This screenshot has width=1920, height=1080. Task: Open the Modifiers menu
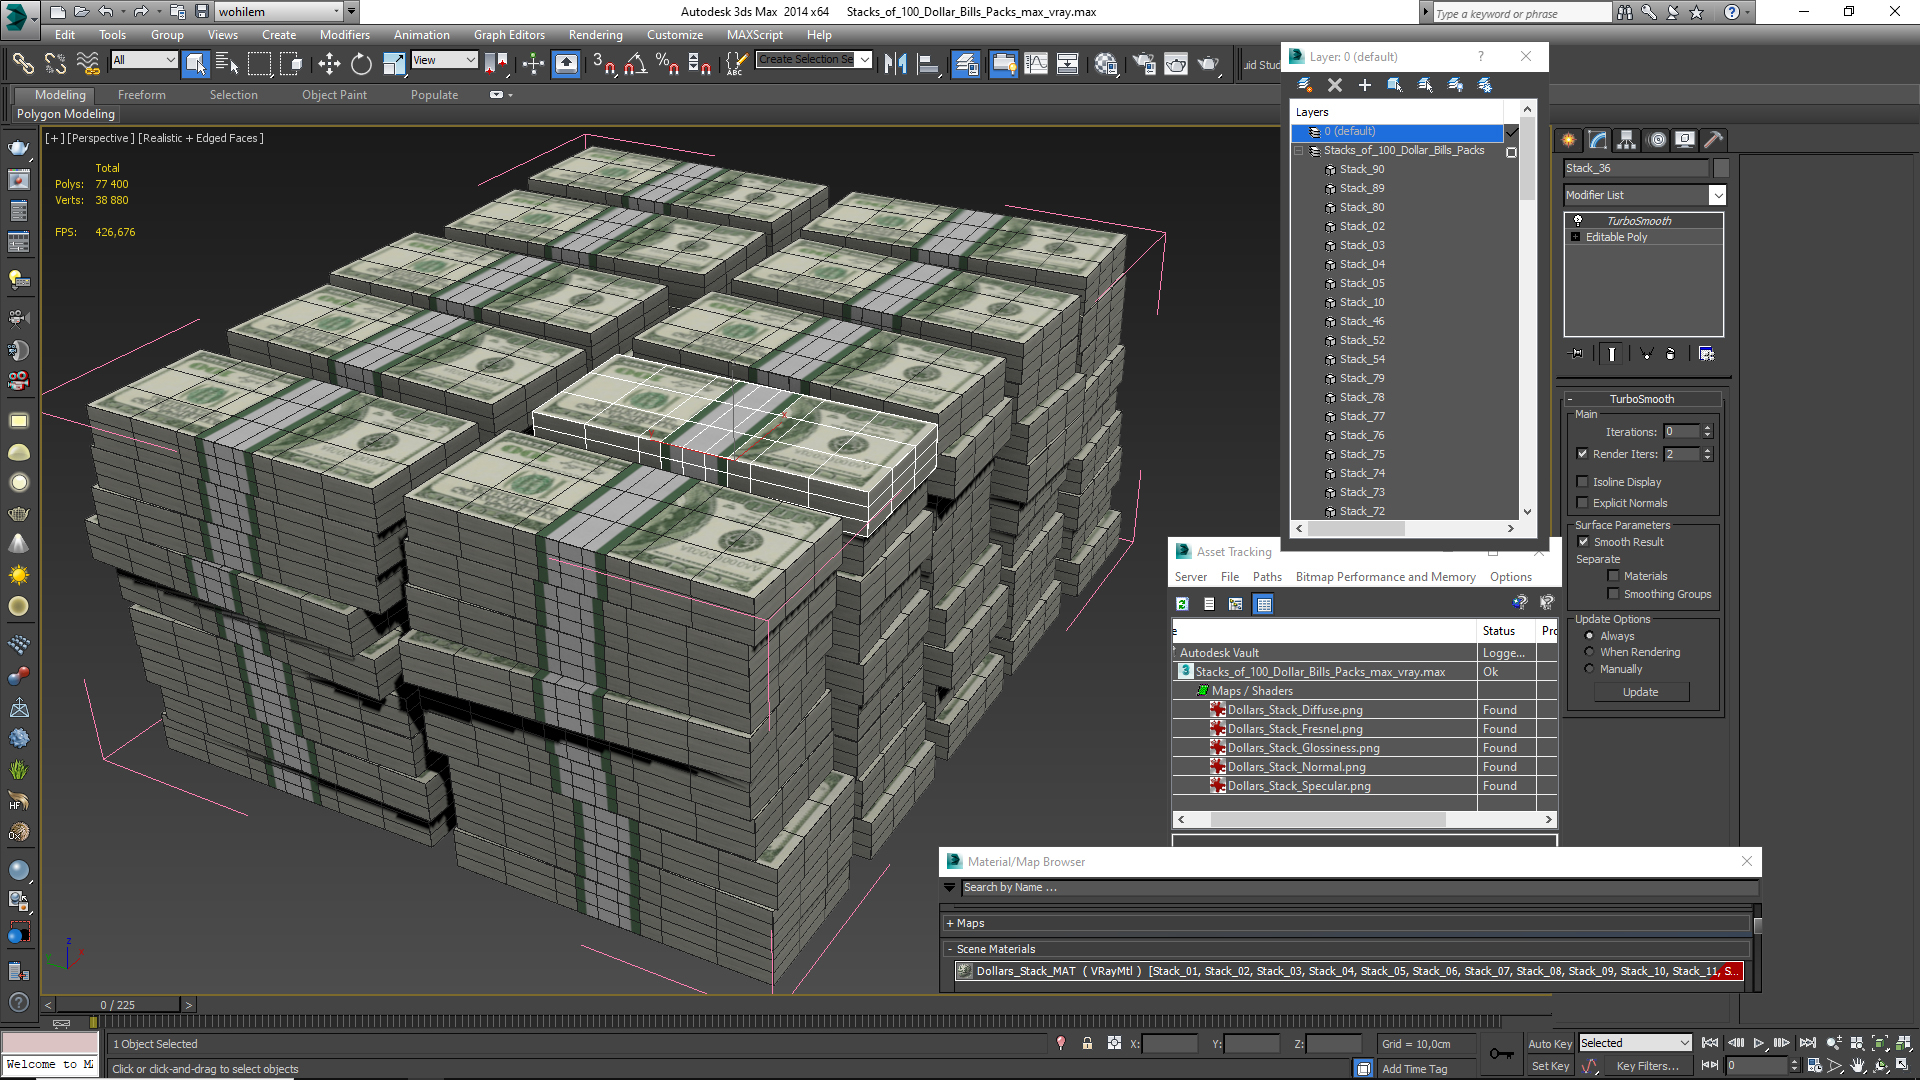click(344, 35)
